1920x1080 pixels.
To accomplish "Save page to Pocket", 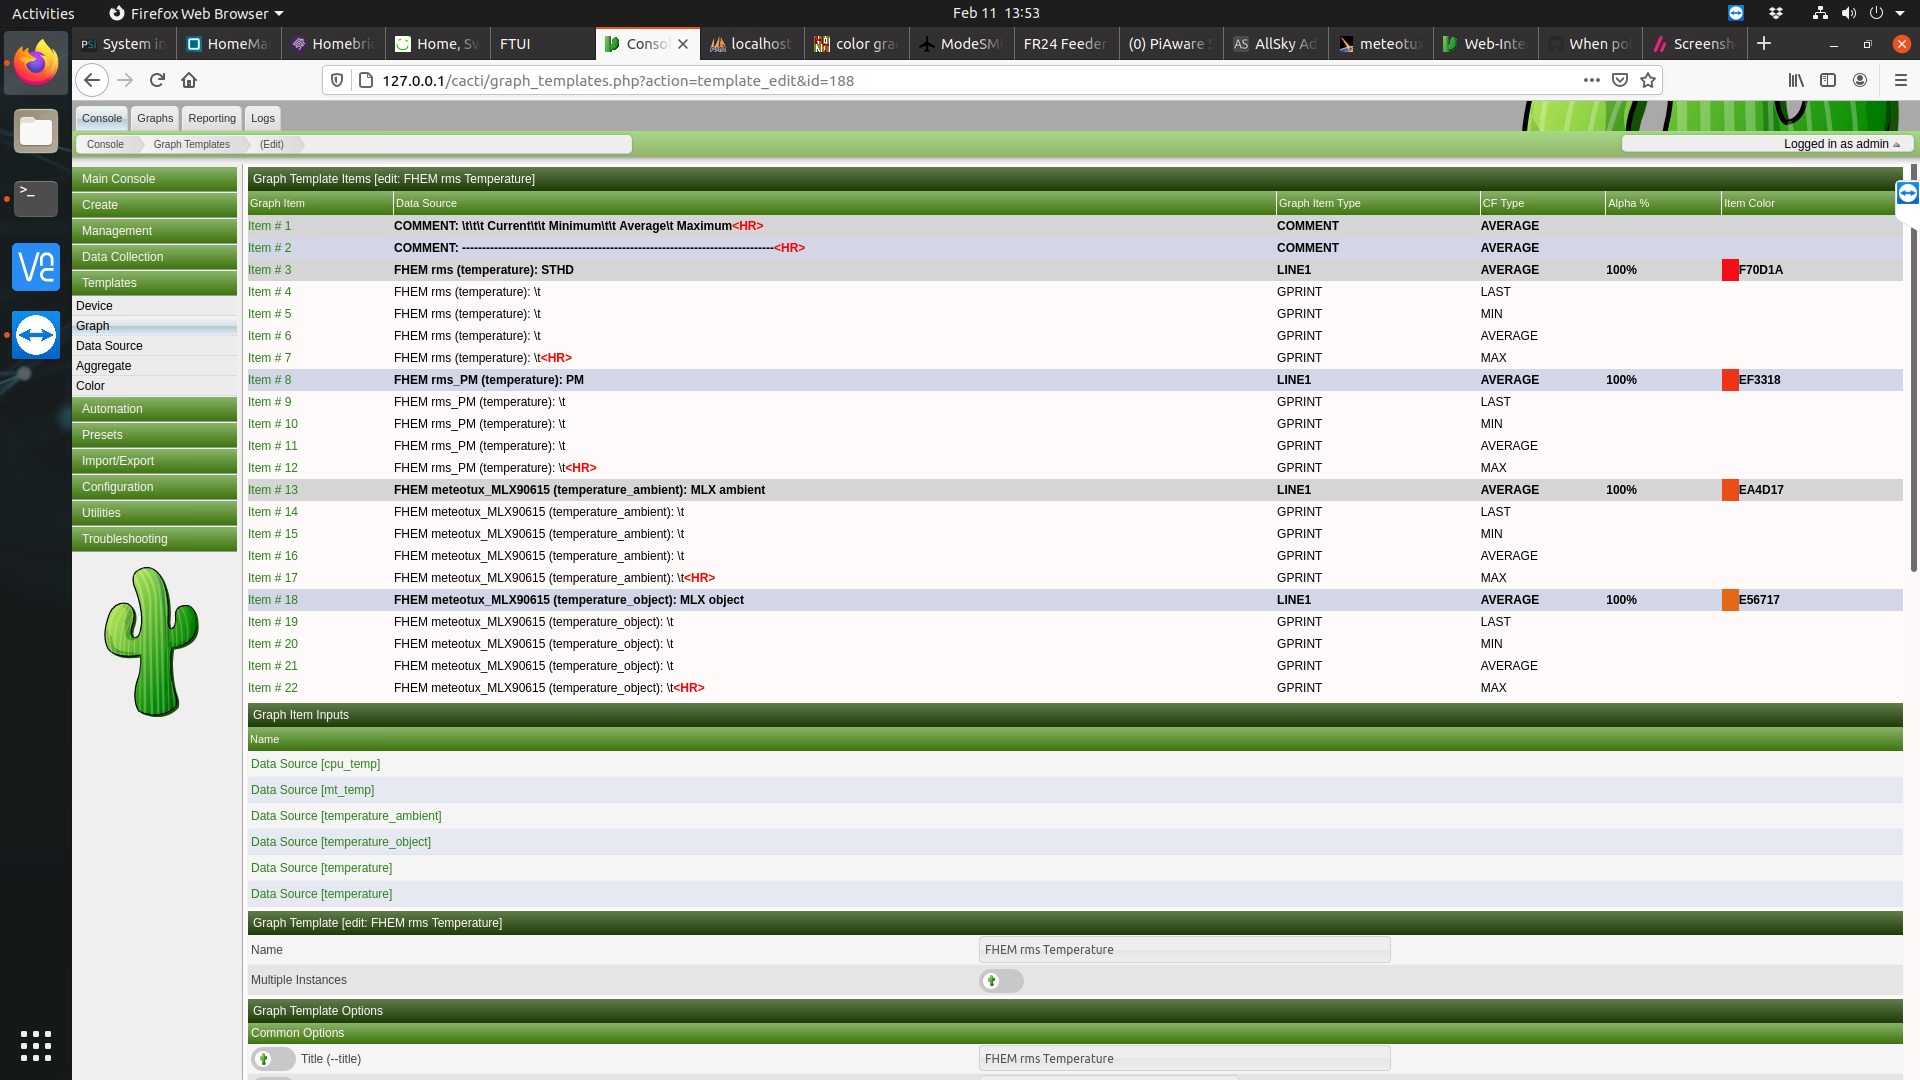I will pyautogui.click(x=1620, y=80).
